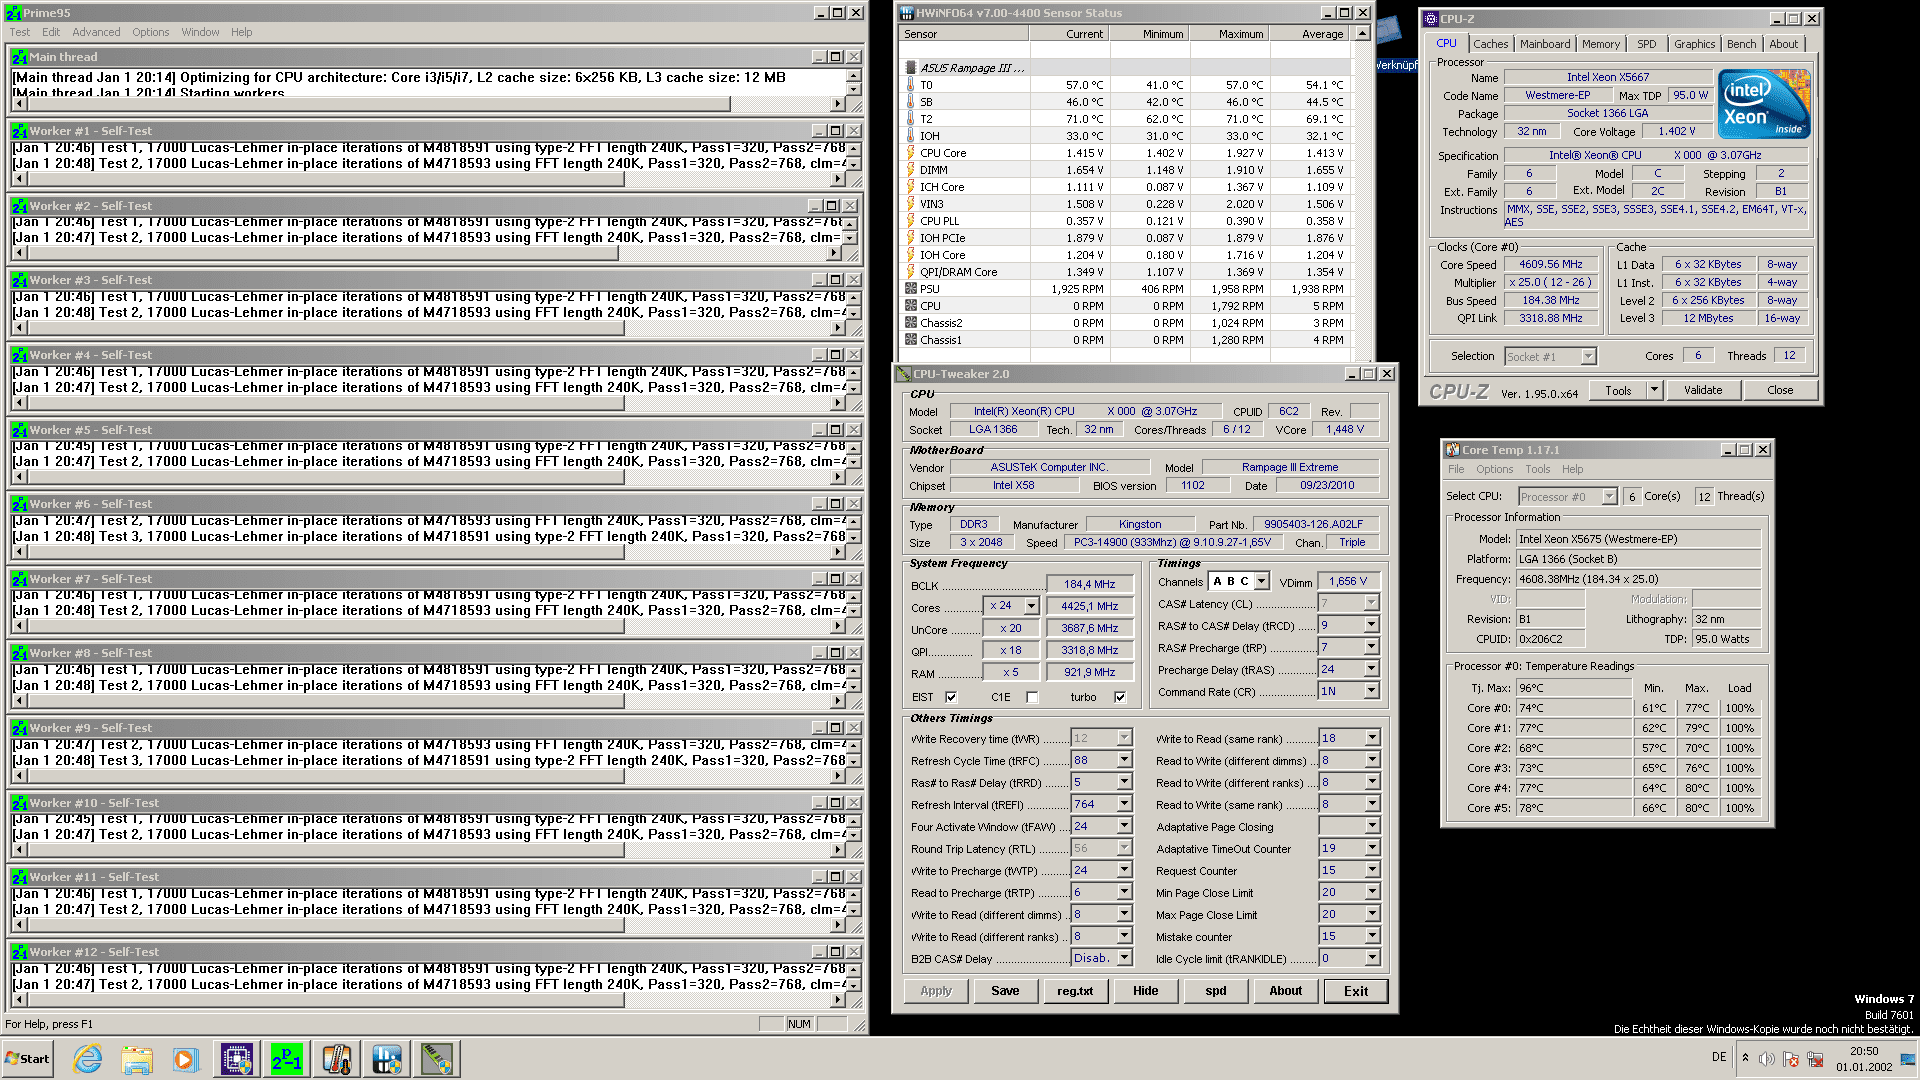Viewport: 1920px width, 1080px height.
Task: Open the Processor #0 dropdown in Core Temp
Action: point(1609,497)
